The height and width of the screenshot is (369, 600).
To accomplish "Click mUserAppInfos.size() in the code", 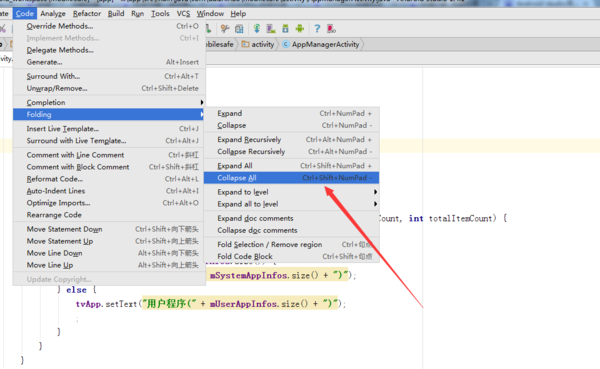I will [259, 304].
